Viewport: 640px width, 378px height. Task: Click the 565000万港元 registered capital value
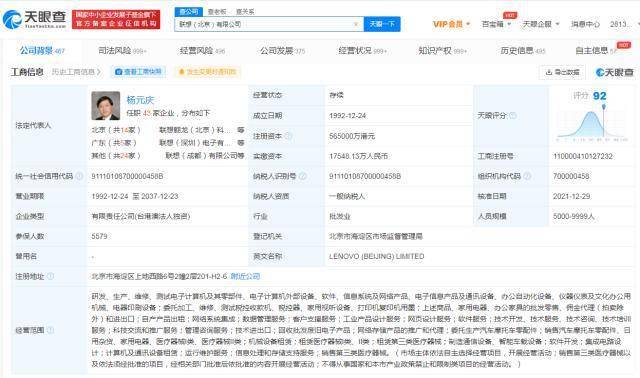352,136
